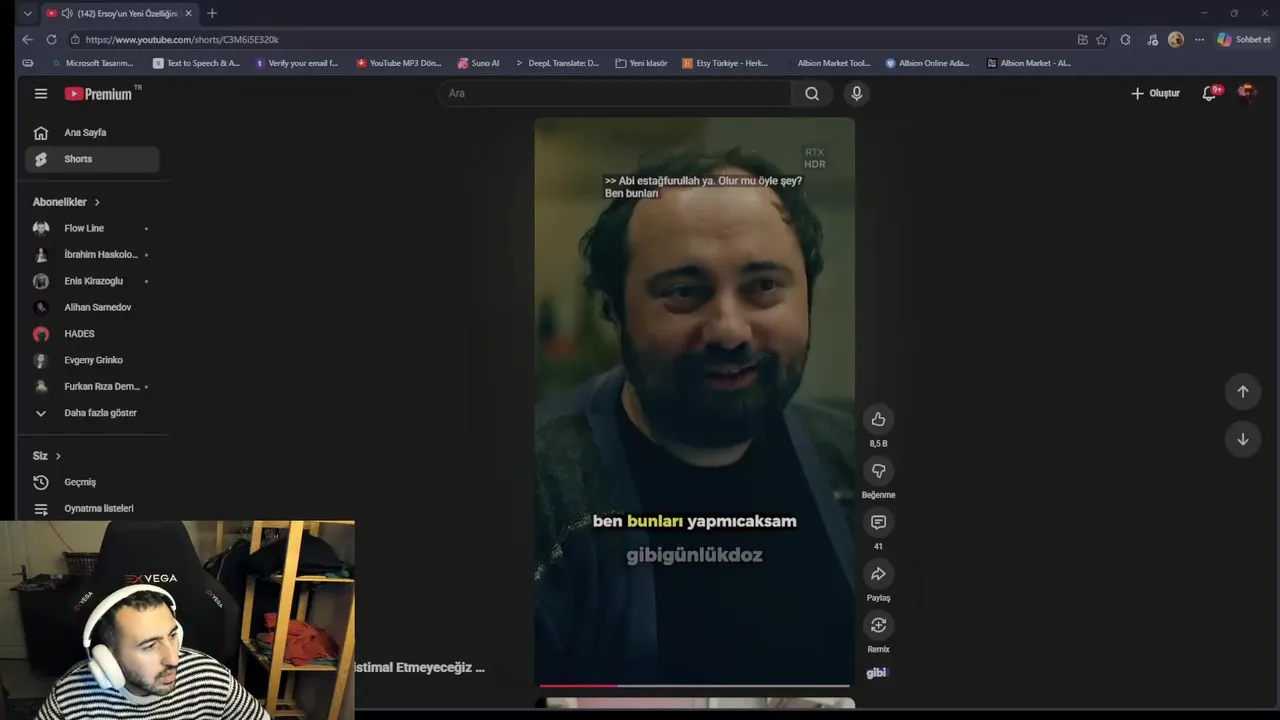The image size is (1280, 720).
Task: Expand the tab search dropdown arrow
Action: click(27, 13)
